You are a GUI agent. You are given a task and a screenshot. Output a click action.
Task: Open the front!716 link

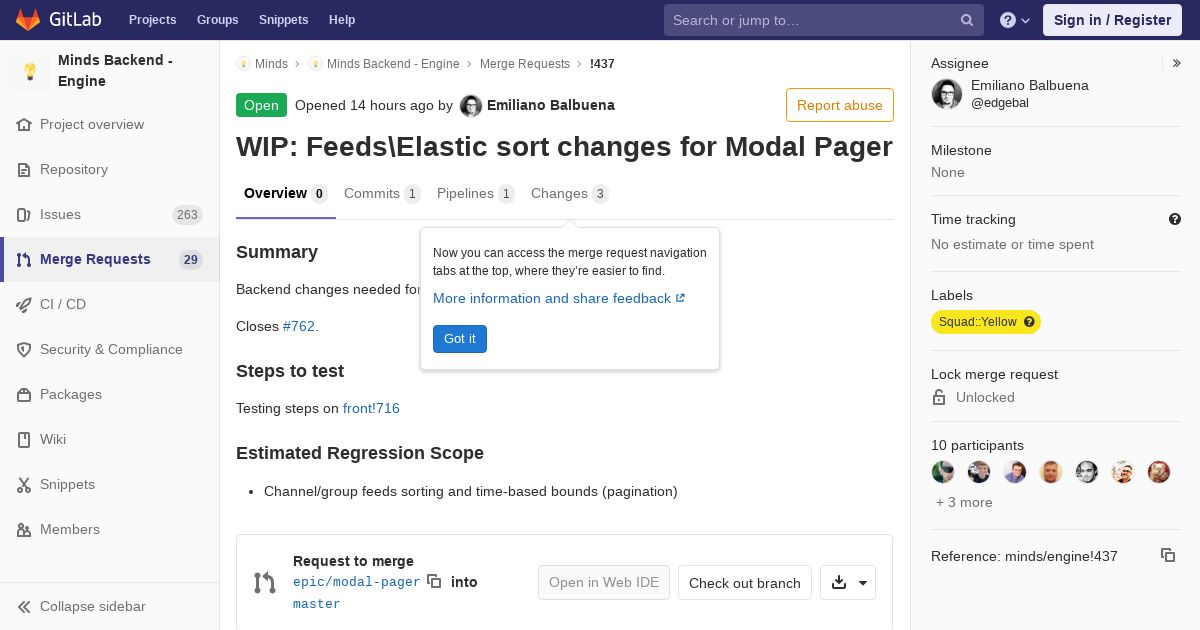click(x=371, y=408)
